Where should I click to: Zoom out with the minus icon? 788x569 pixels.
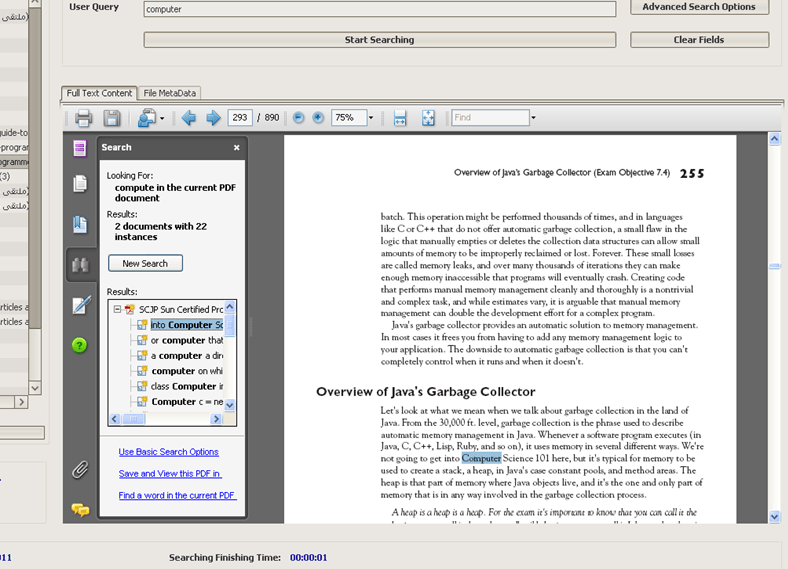click(299, 118)
